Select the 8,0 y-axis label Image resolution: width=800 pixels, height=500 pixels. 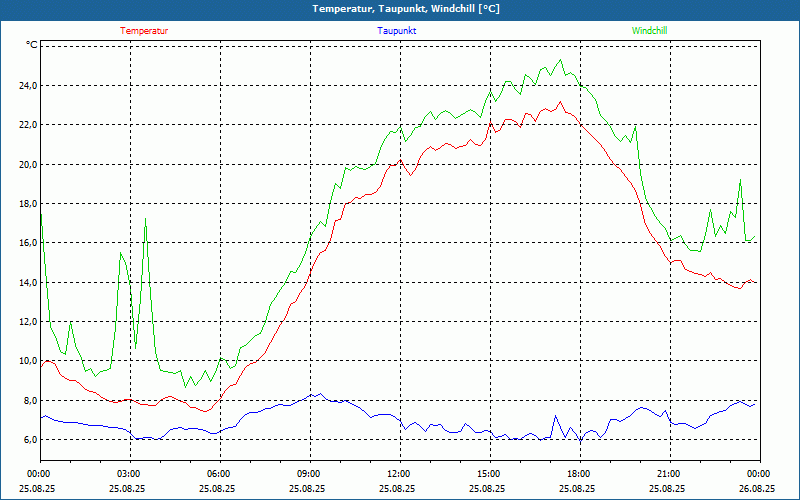point(30,401)
